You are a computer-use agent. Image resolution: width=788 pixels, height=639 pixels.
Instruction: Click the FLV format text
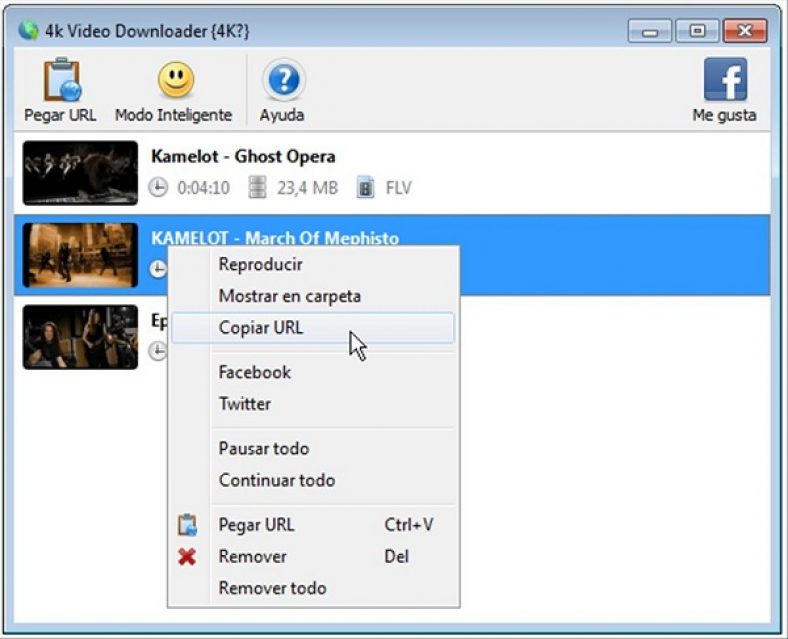coord(399,188)
